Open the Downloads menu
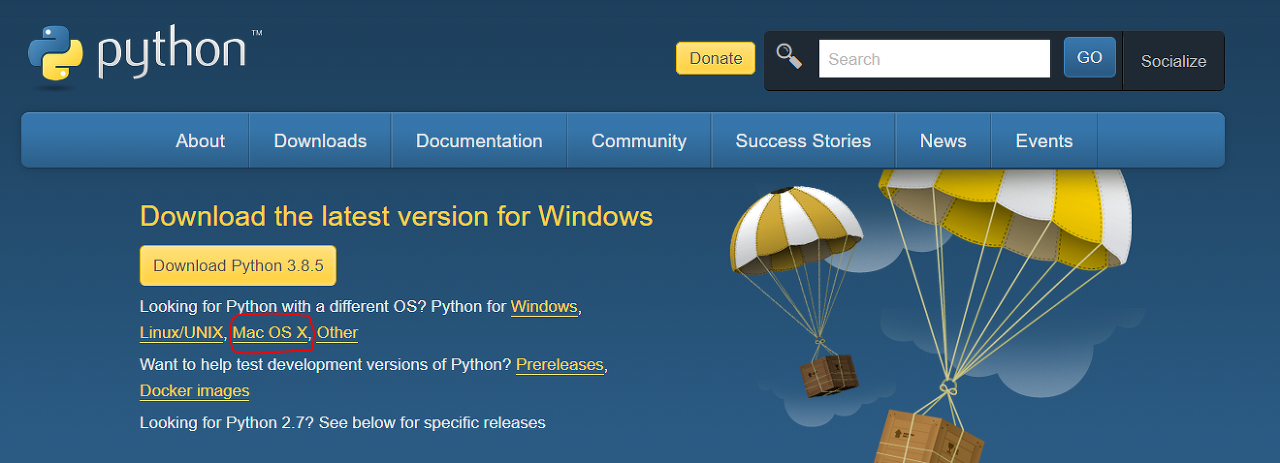Viewport: 1280px width, 463px height. pos(320,141)
